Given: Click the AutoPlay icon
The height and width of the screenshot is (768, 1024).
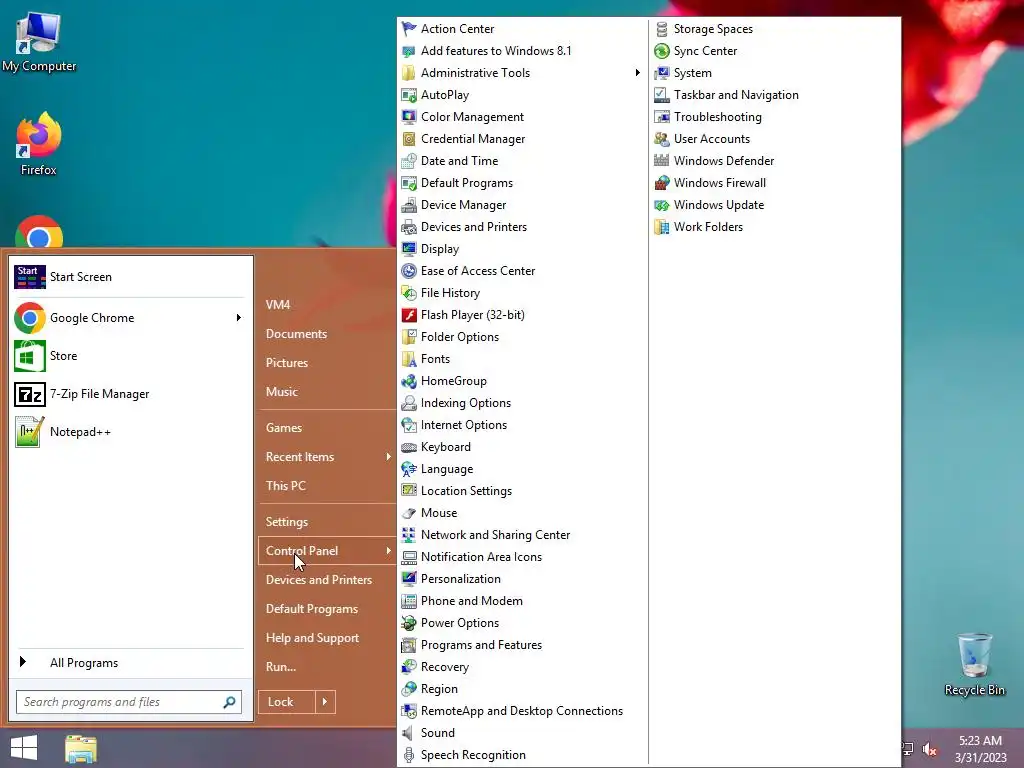Looking at the screenshot, I should pos(409,95).
